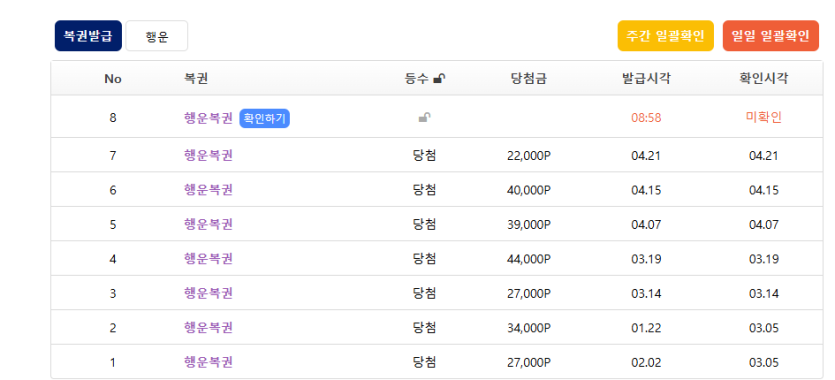Open 행운복권 link in row 1
Screen dimensions: 835x380
click(x=208, y=362)
